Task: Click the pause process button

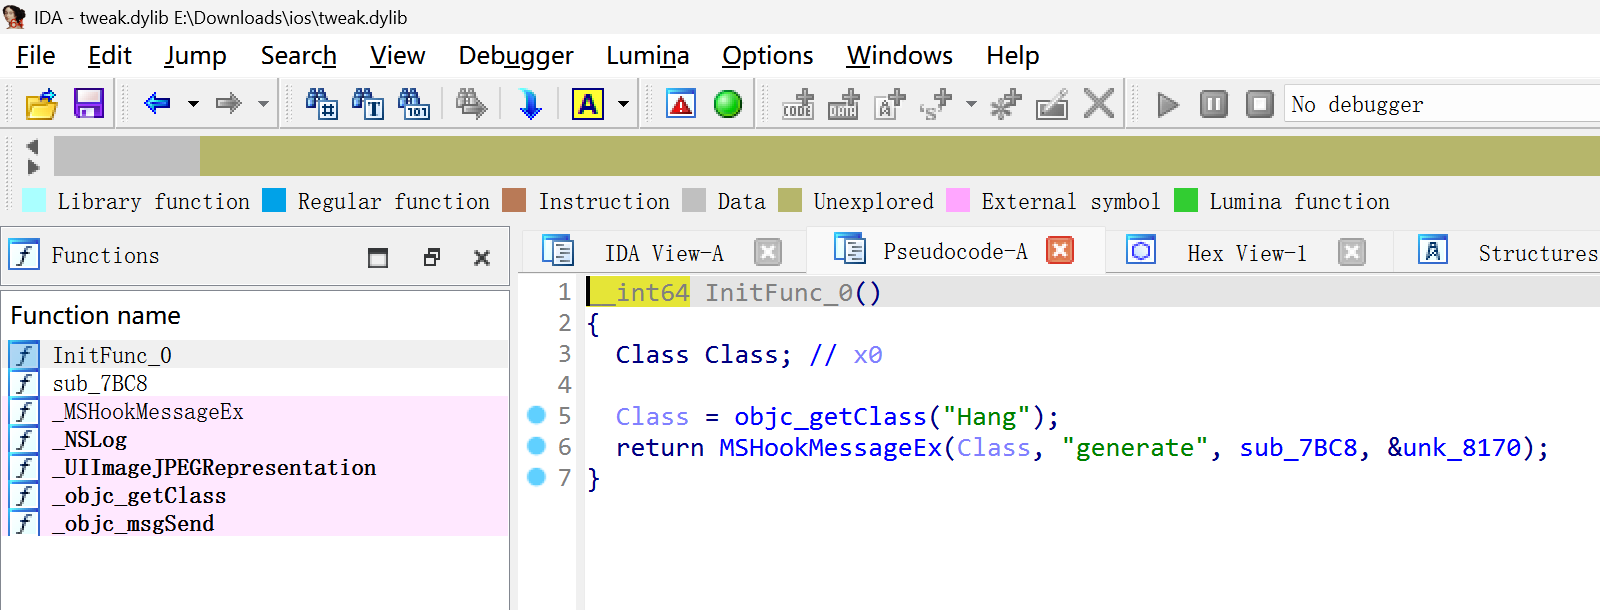Action: click(x=1213, y=104)
